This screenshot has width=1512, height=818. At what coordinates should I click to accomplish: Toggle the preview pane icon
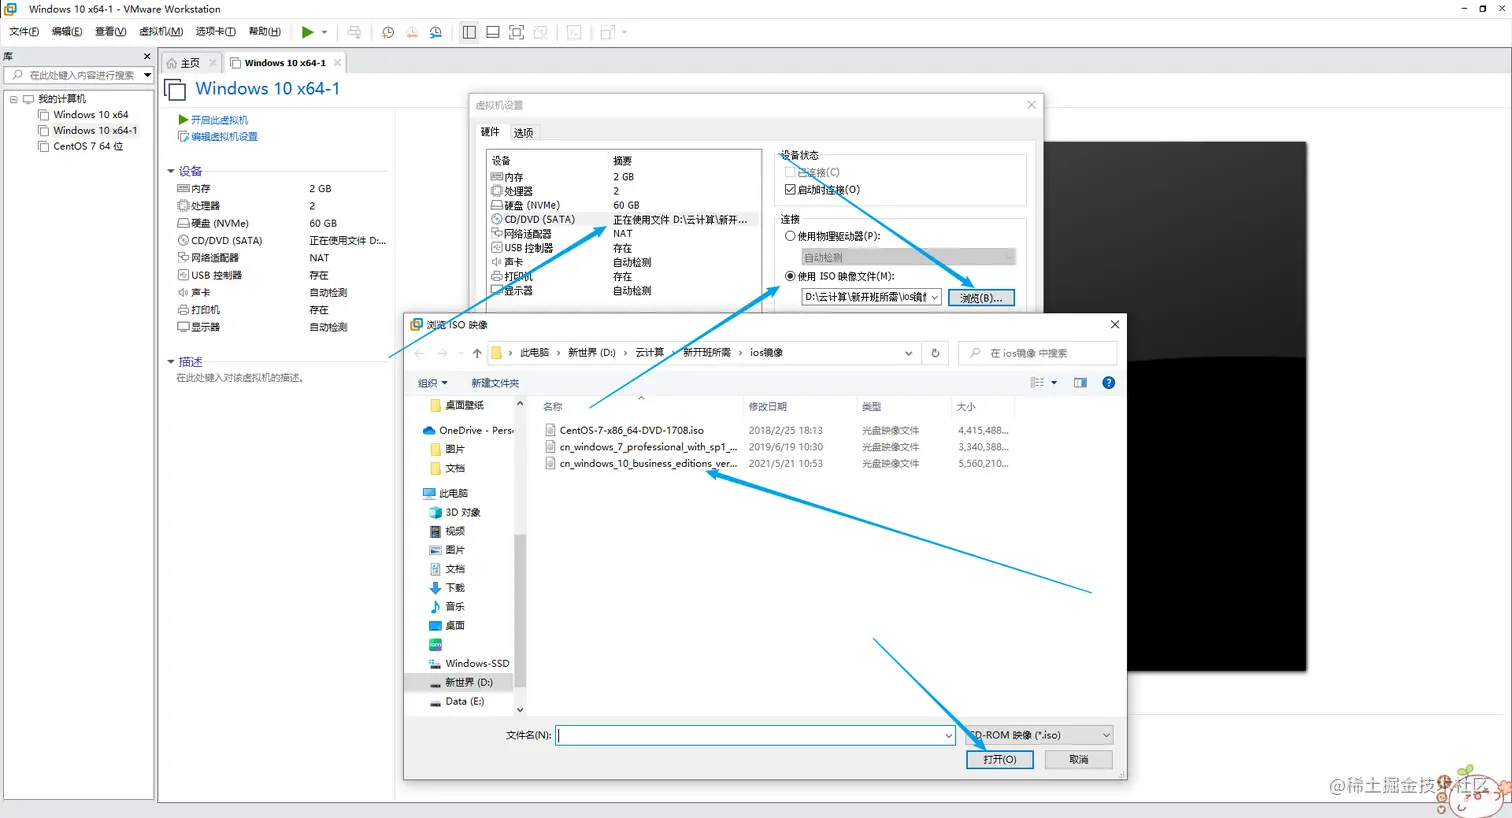point(1080,383)
